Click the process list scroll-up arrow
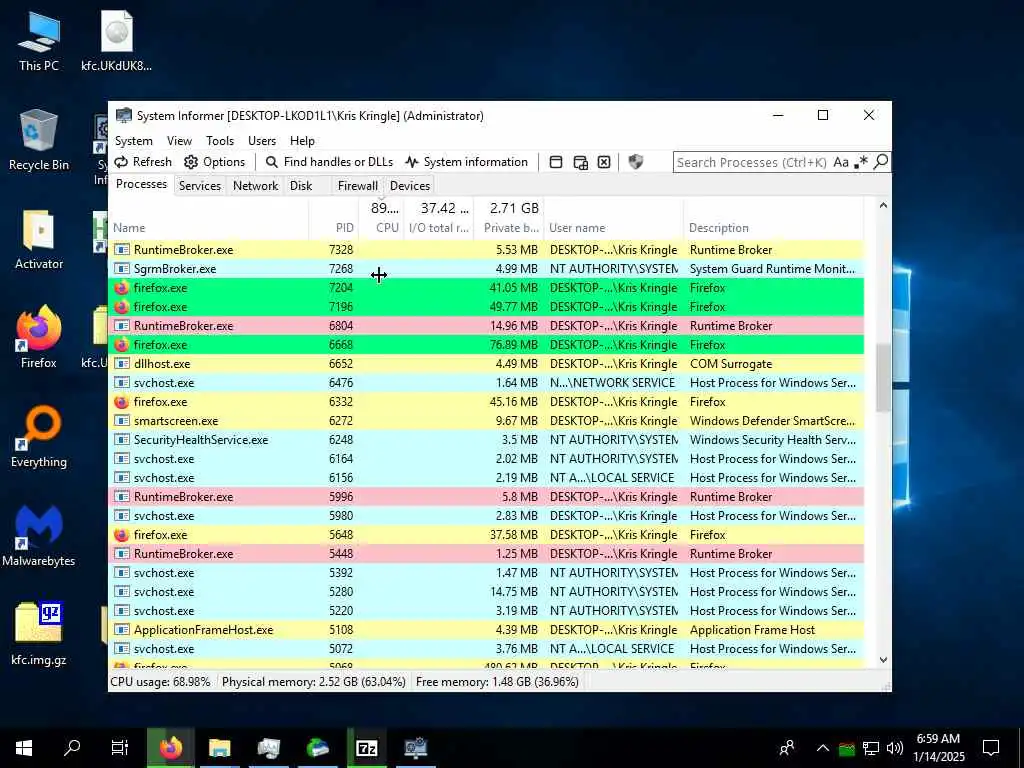1024x768 pixels. click(x=883, y=206)
